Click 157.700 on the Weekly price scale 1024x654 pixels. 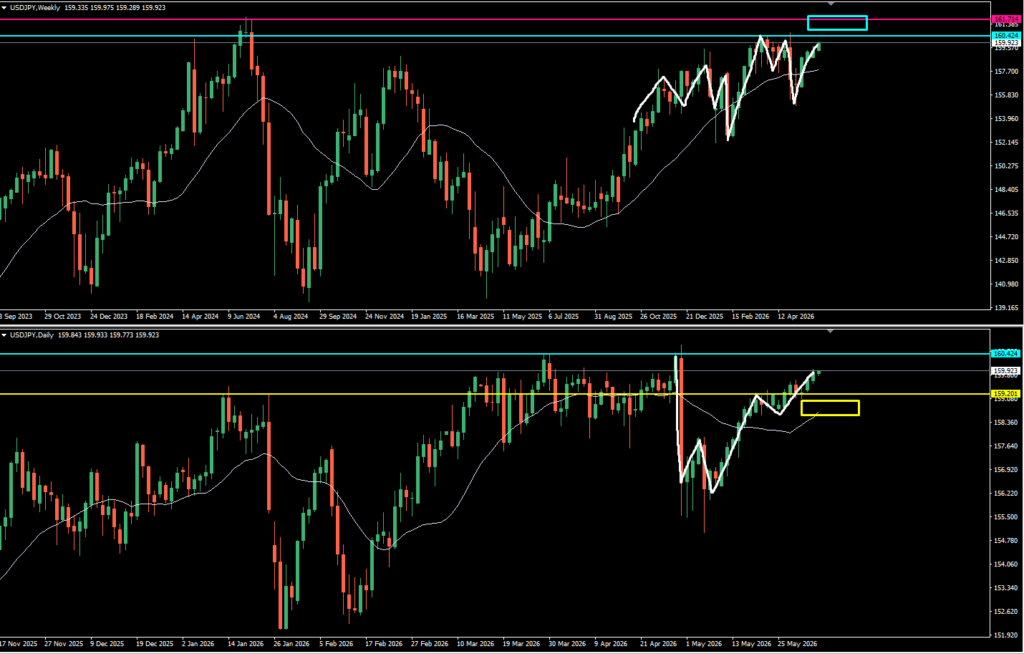point(1006,71)
